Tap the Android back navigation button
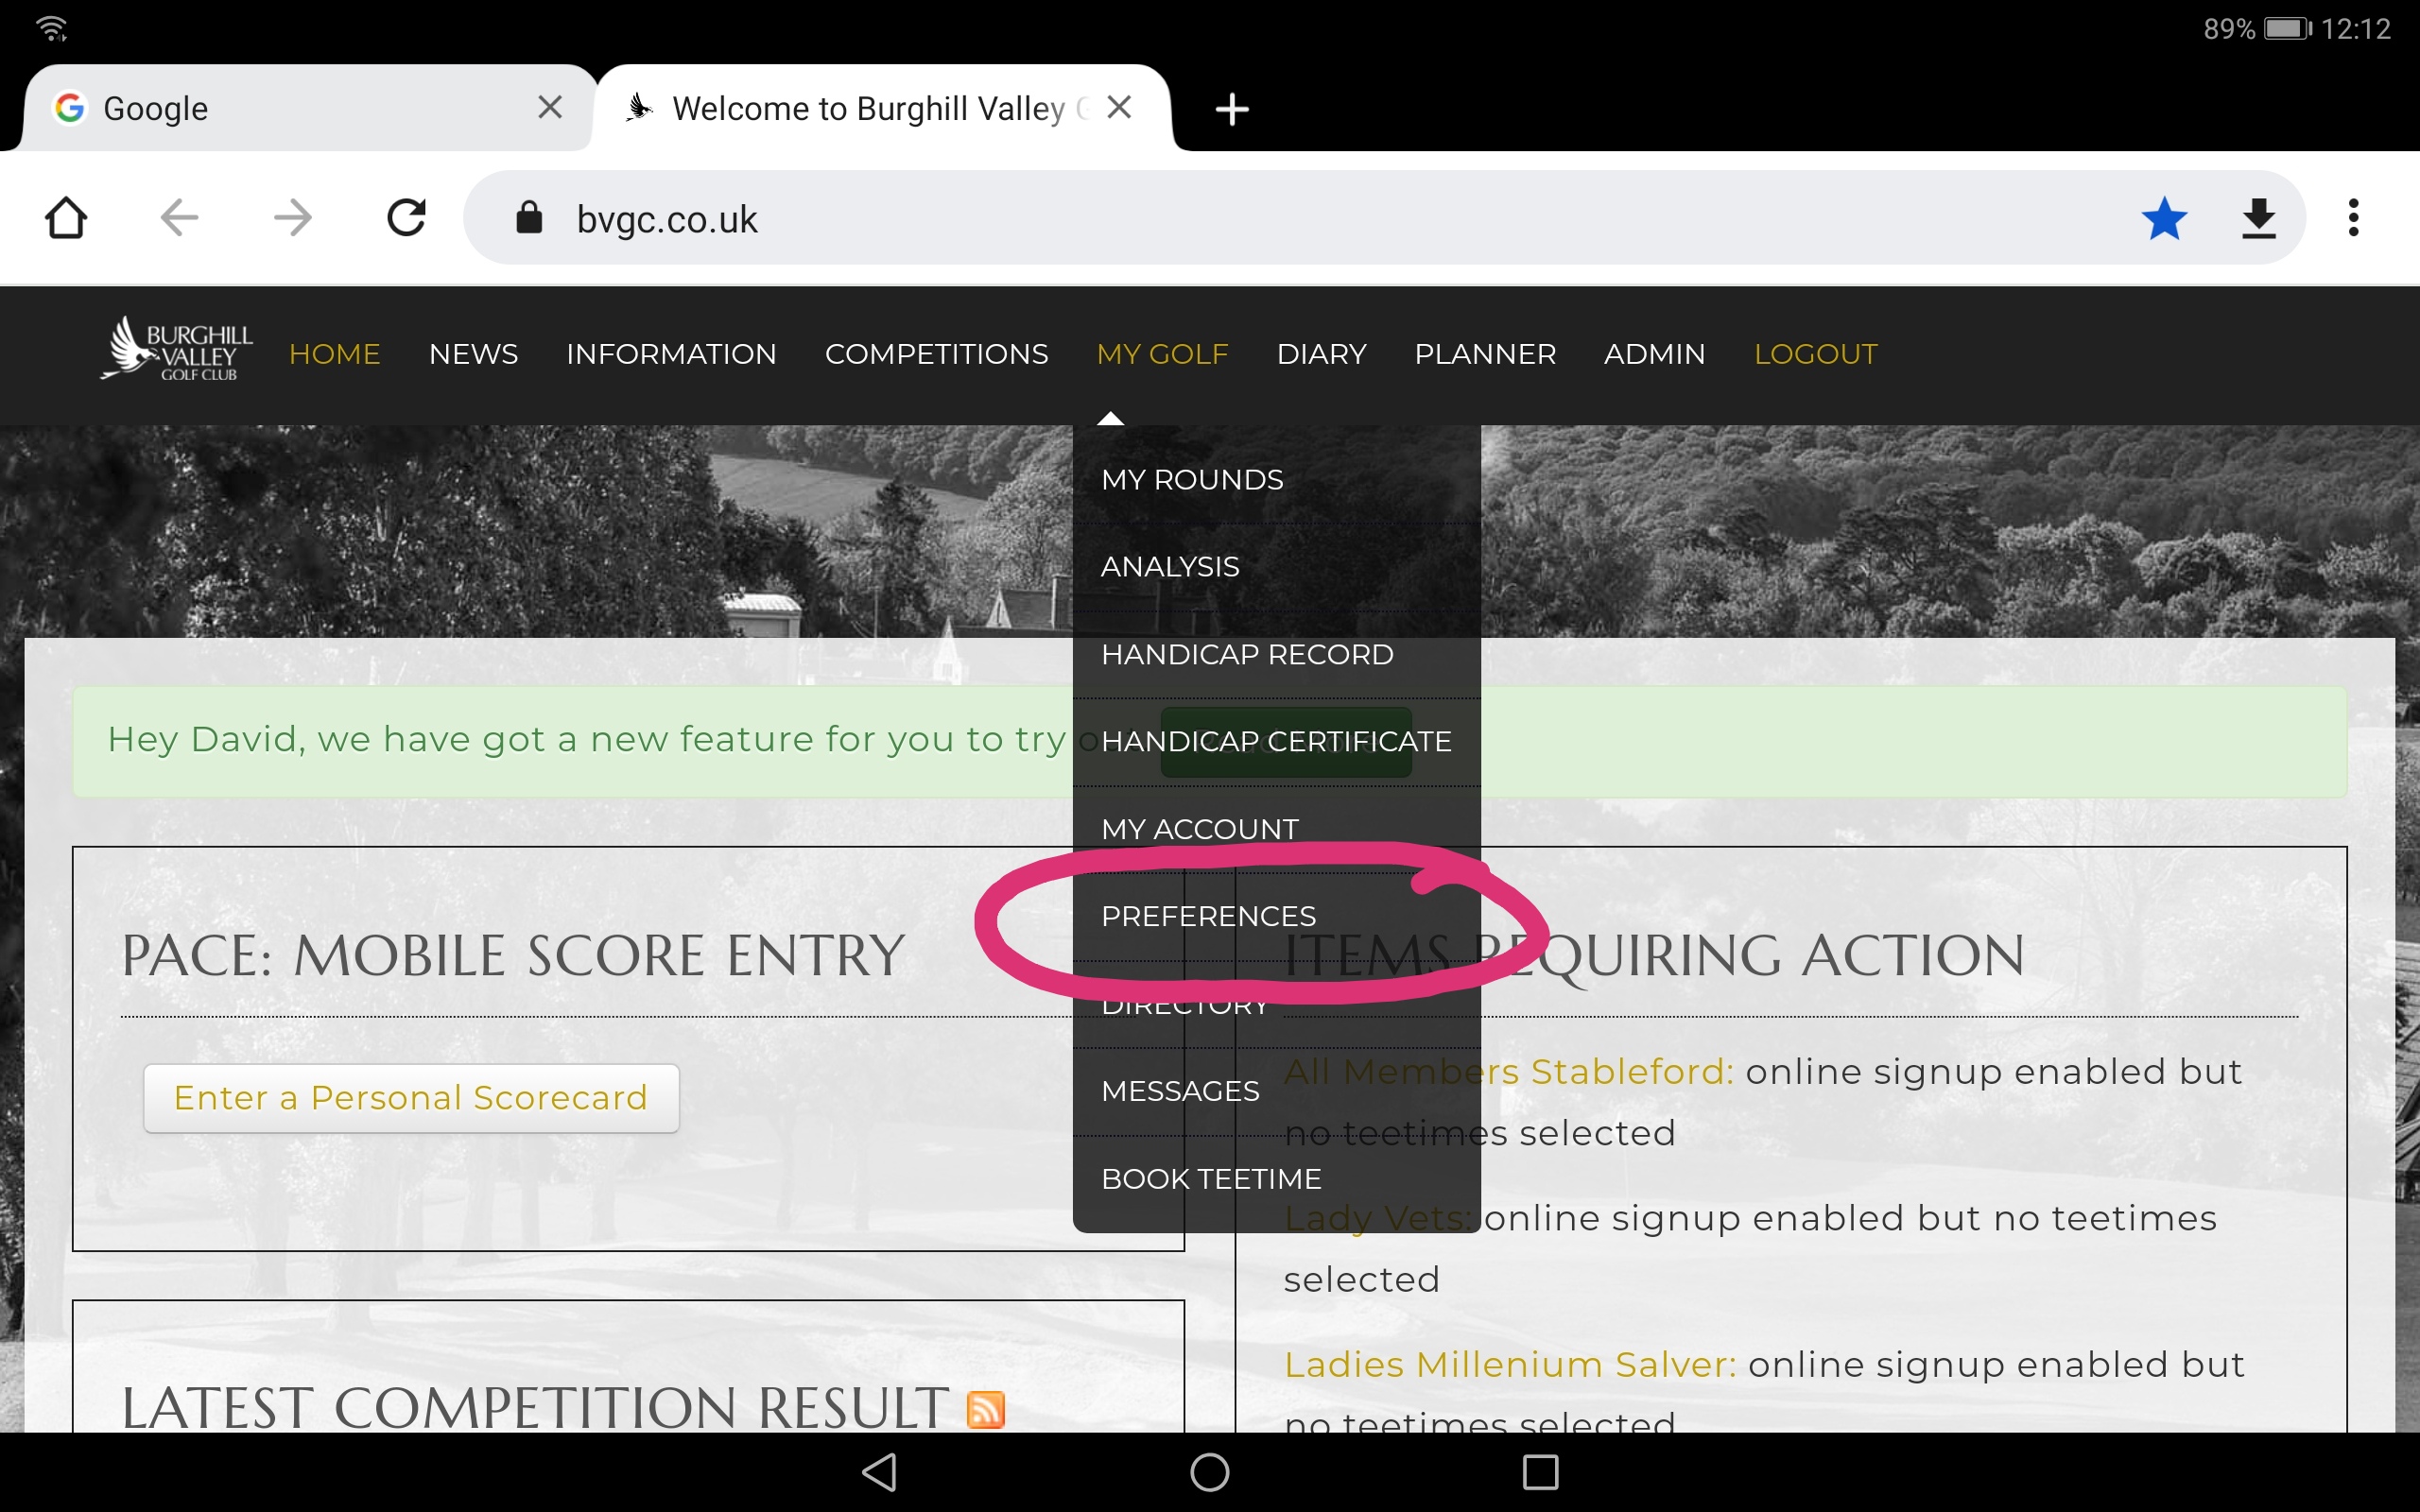Screen dimensions: 2420x1512 click(879, 1472)
